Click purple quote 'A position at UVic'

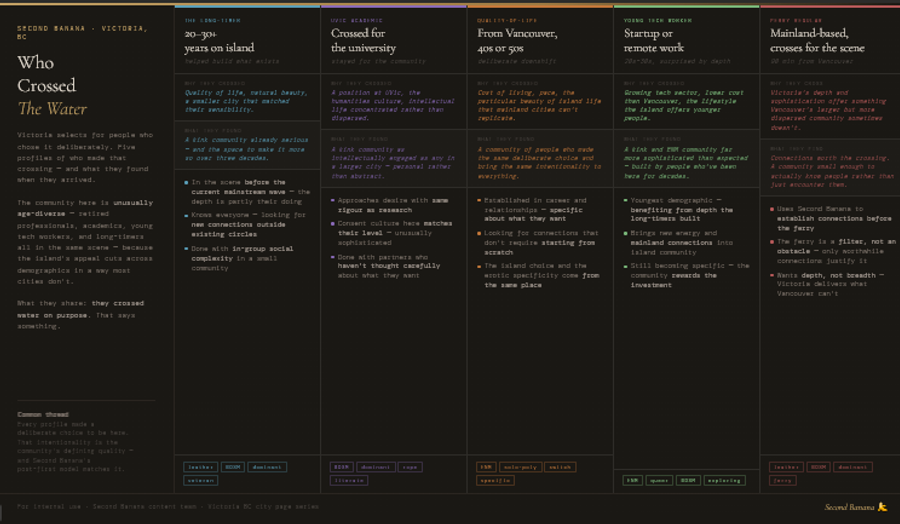click(393, 105)
